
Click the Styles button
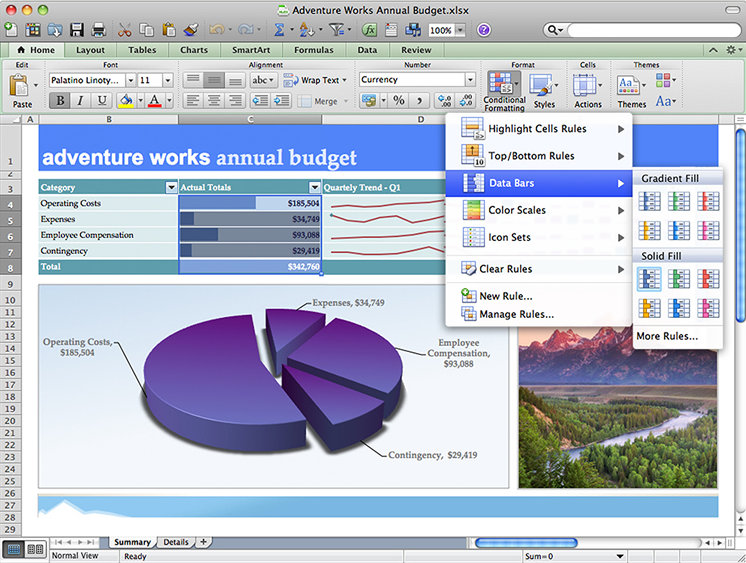[544, 92]
